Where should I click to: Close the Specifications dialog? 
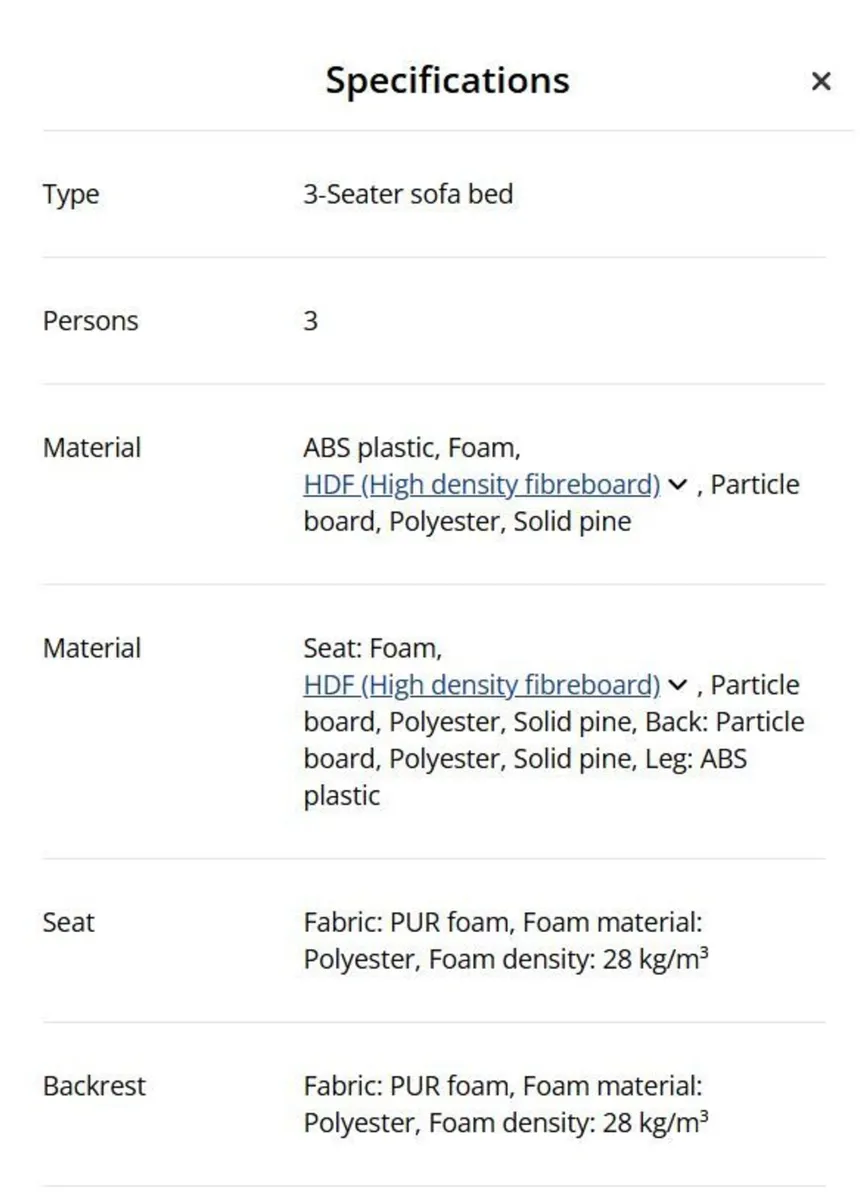[x=821, y=81]
